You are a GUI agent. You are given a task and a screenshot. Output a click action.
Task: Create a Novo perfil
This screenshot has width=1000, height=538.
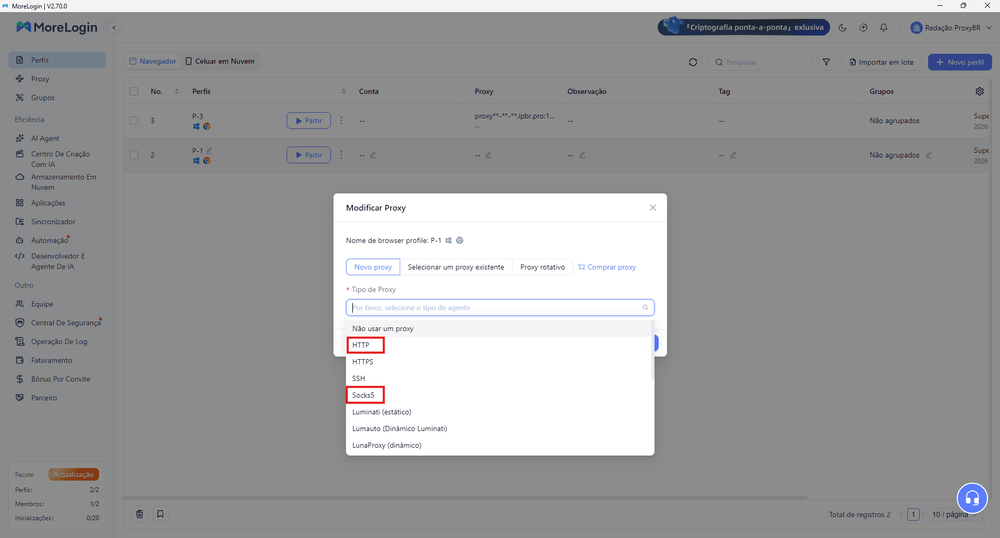960,62
